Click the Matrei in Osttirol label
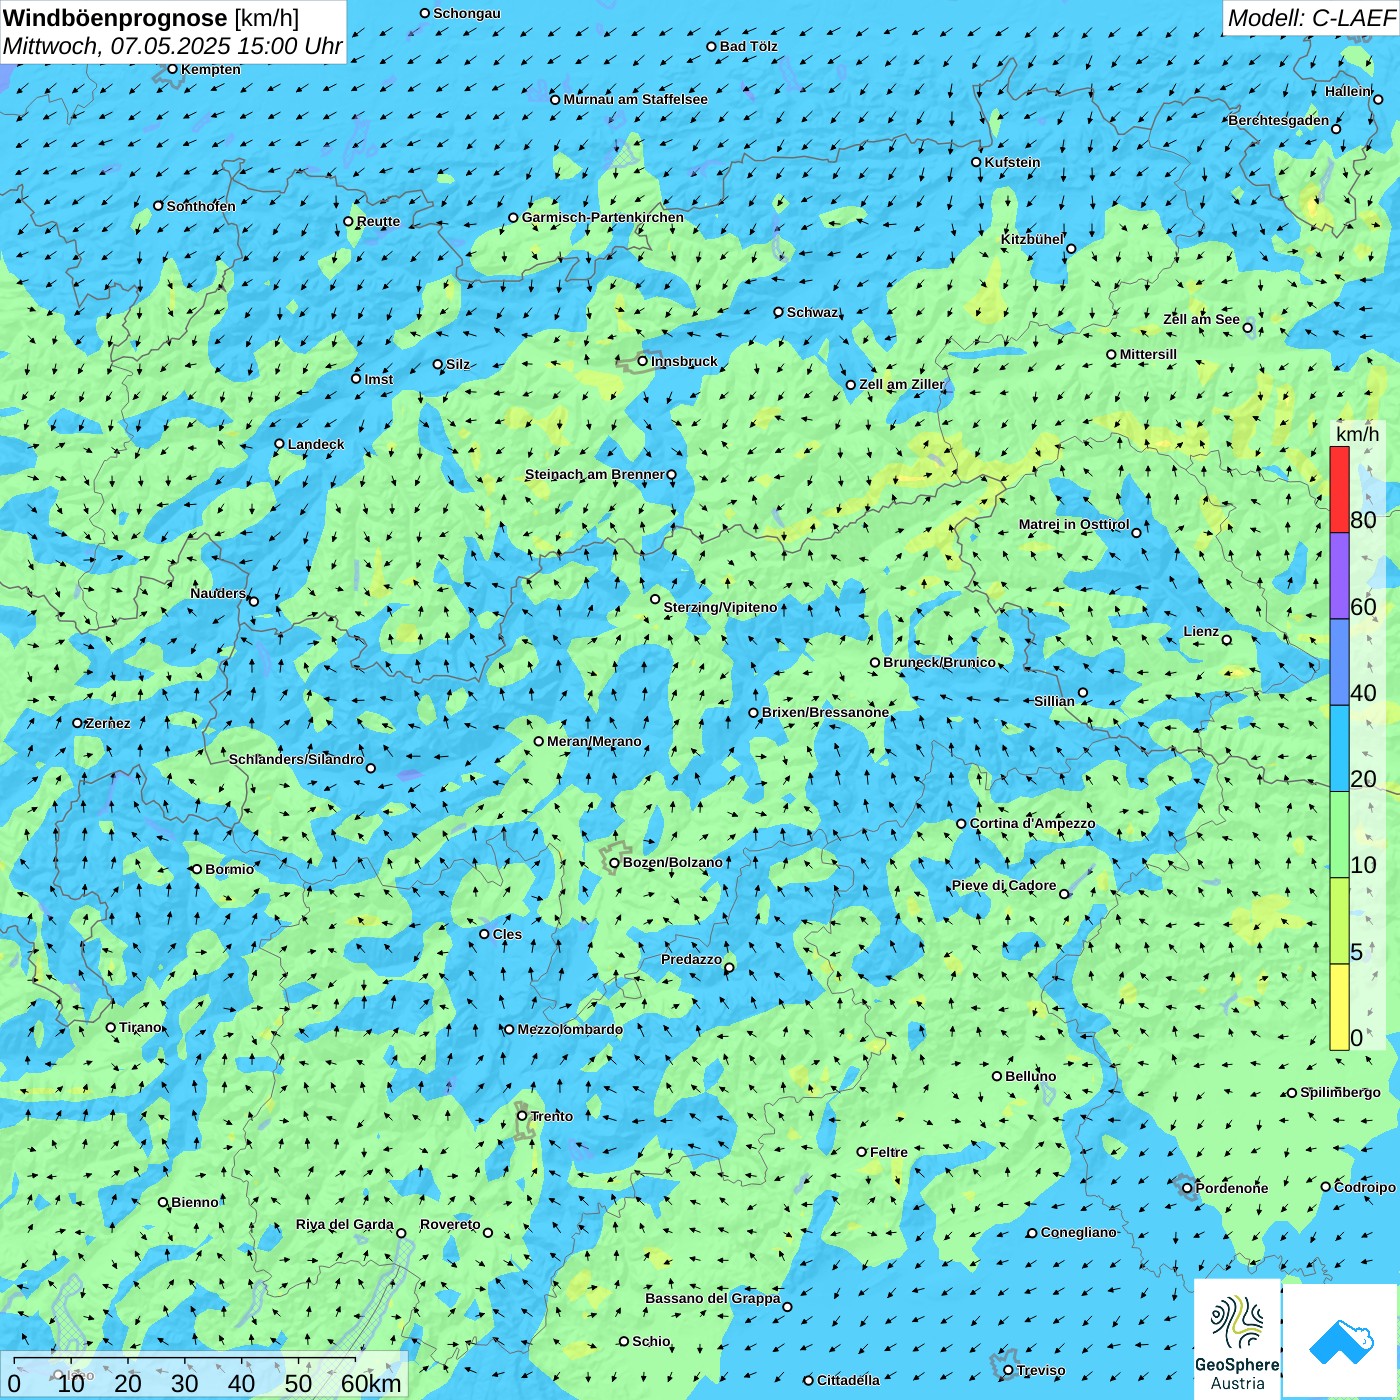 click(1074, 524)
